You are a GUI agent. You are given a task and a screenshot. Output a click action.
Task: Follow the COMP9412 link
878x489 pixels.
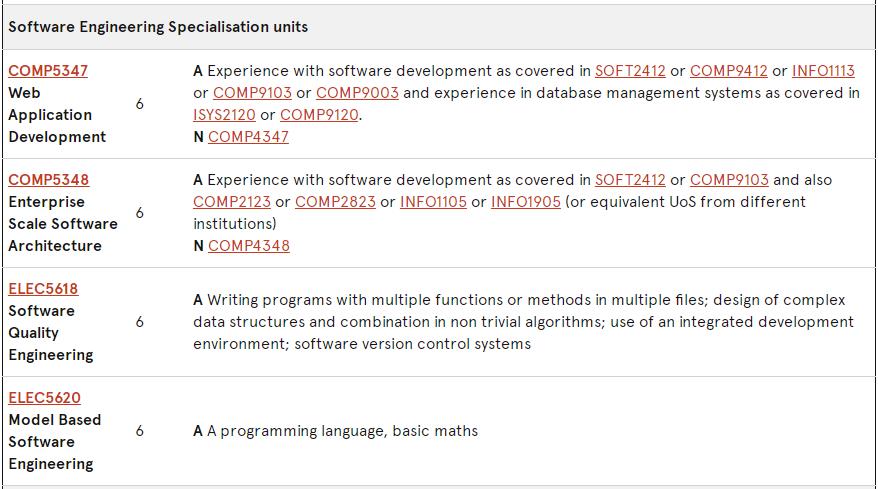(x=729, y=71)
